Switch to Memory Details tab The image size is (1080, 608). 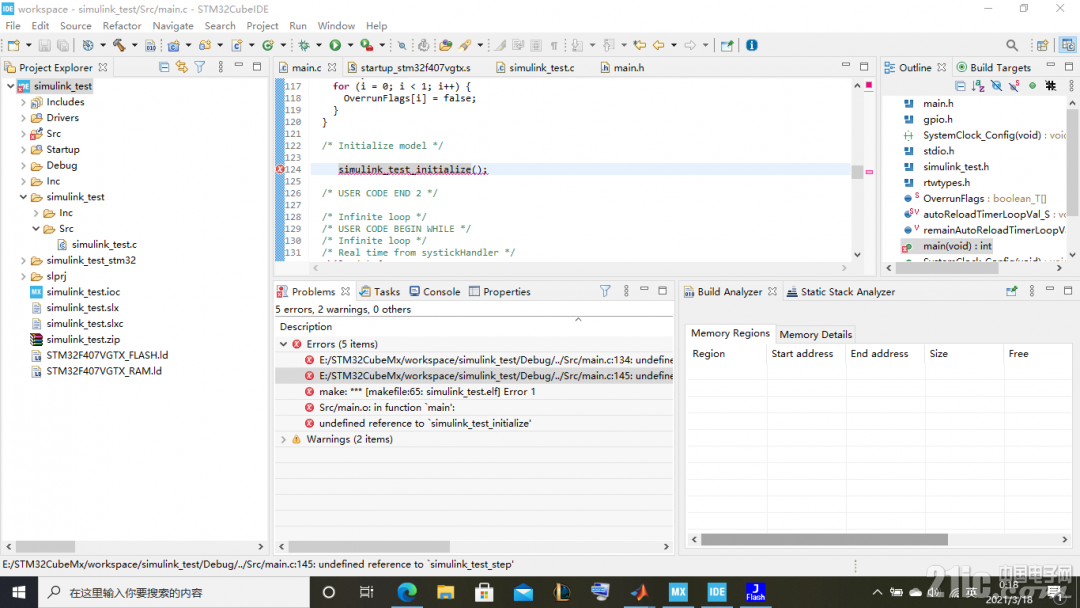pyautogui.click(x=816, y=334)
